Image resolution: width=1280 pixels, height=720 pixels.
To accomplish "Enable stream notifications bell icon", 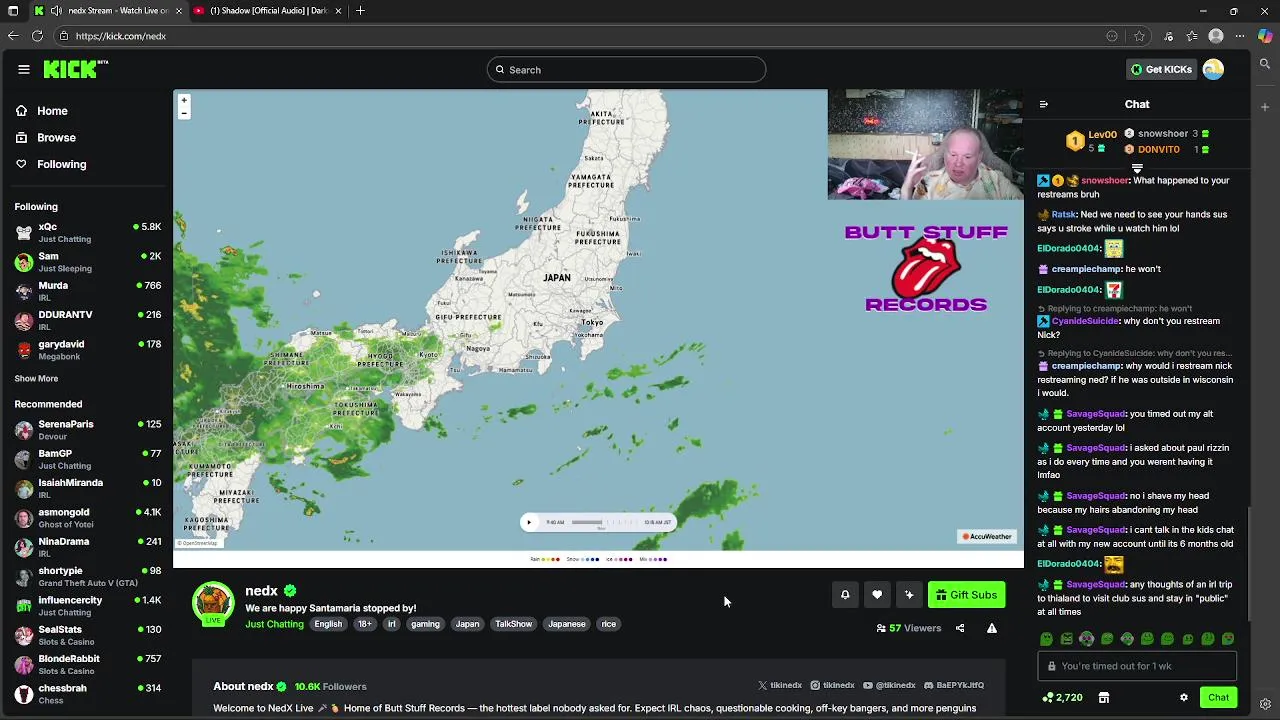I will click(x=845, y=595).
